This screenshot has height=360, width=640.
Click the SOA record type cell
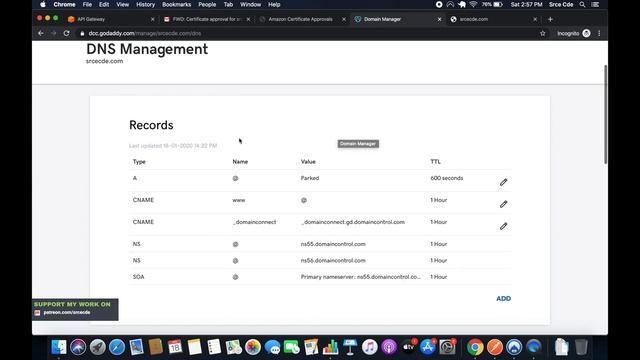click(138, 277)
